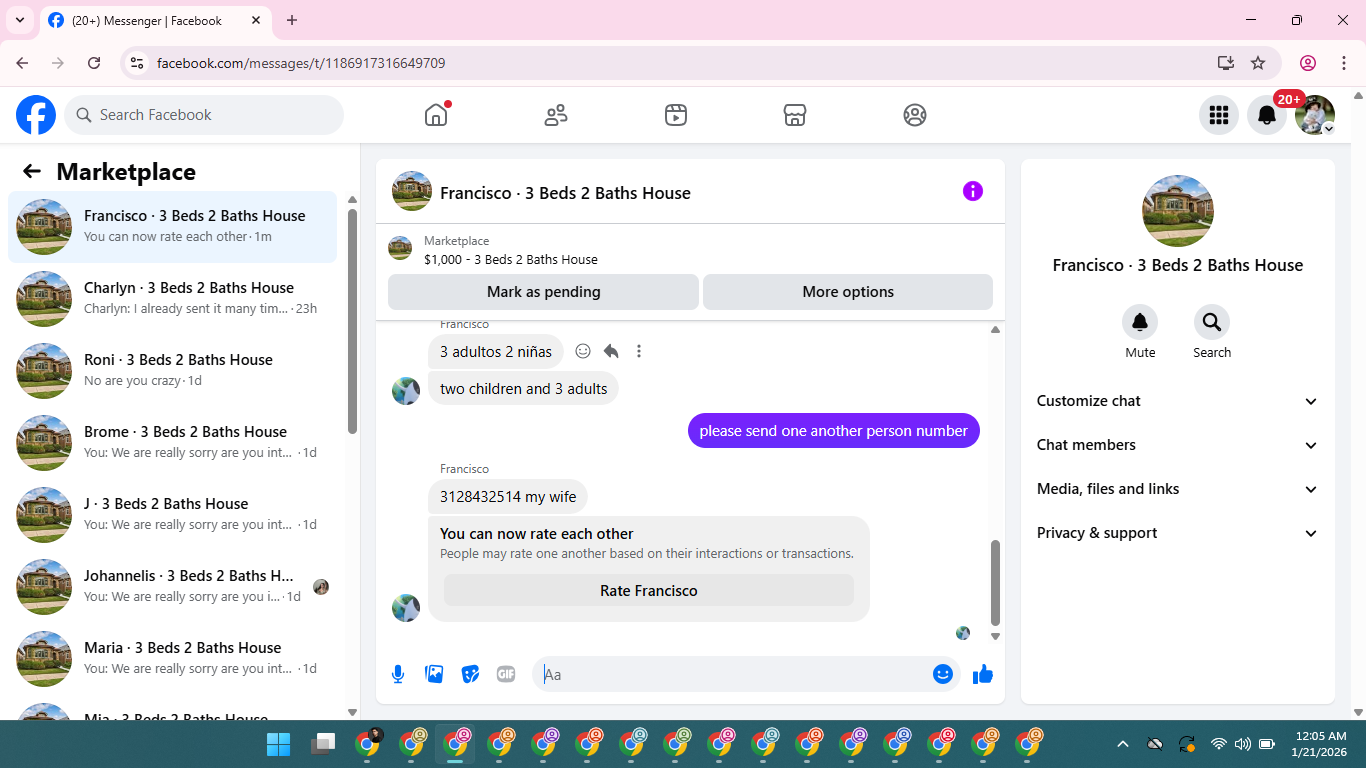Reply to the '3 adultos 2 niñas' message
Image resolution: width=1366 pixels, height=768 pixels.
click(611, 351)
